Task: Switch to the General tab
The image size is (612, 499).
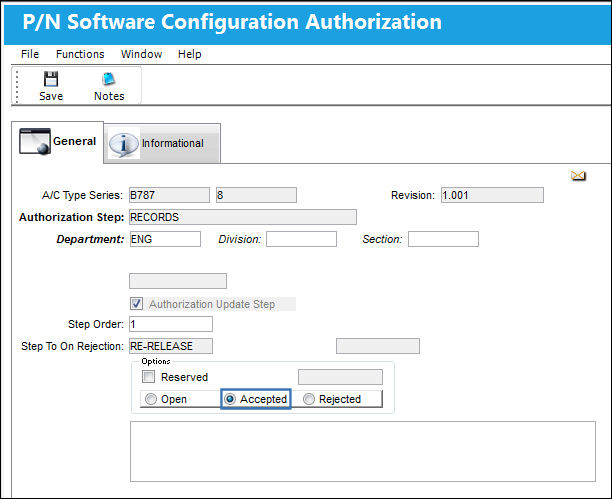Action: [x=58, y=142]
